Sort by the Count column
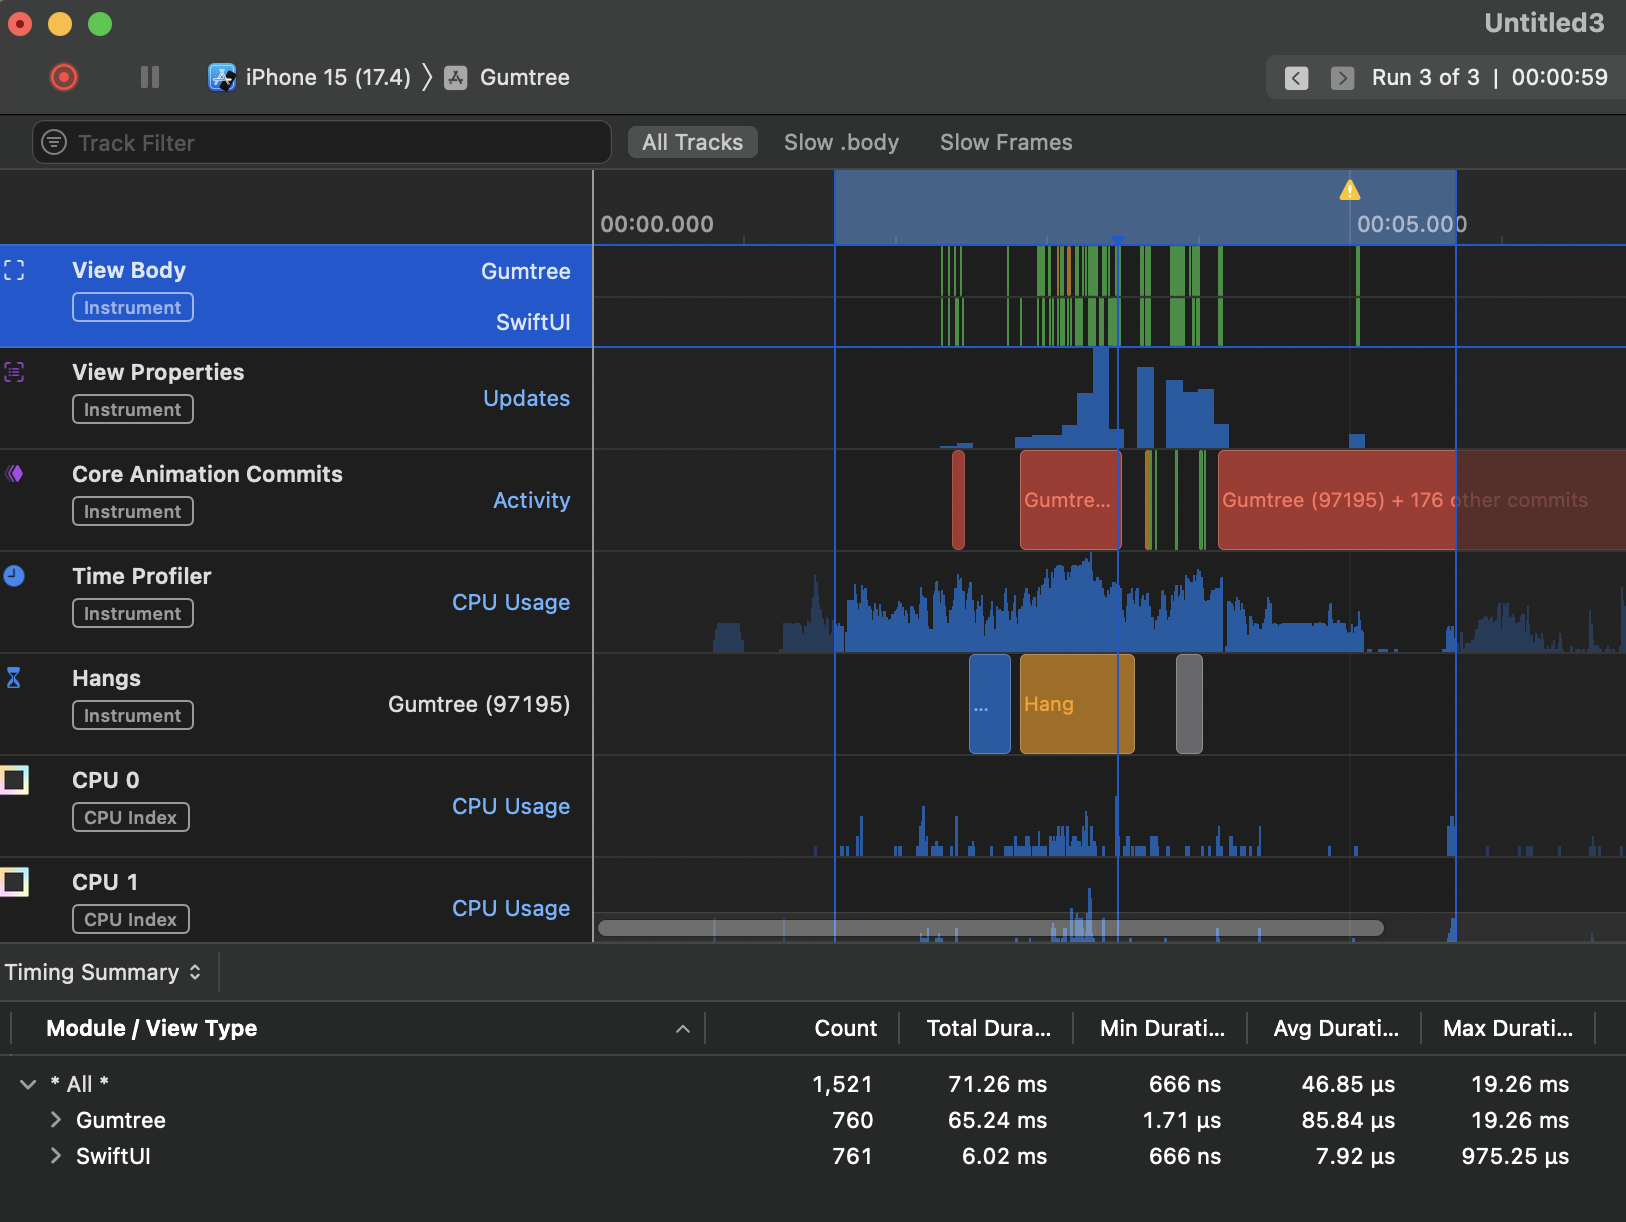Image resolution: width=1626 pixels, height=1222 pixels. pyautogui.click(x=846, y=1028)
